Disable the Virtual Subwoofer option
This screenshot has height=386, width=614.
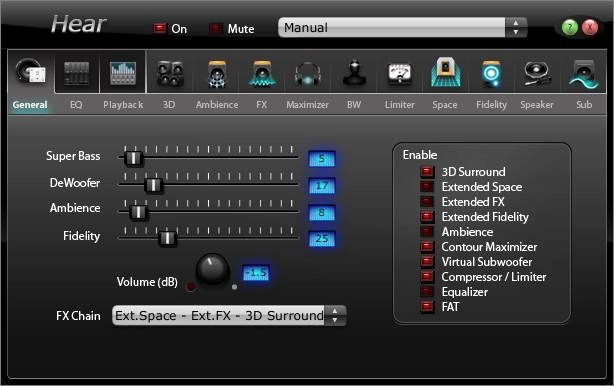[x=427, y=262]
